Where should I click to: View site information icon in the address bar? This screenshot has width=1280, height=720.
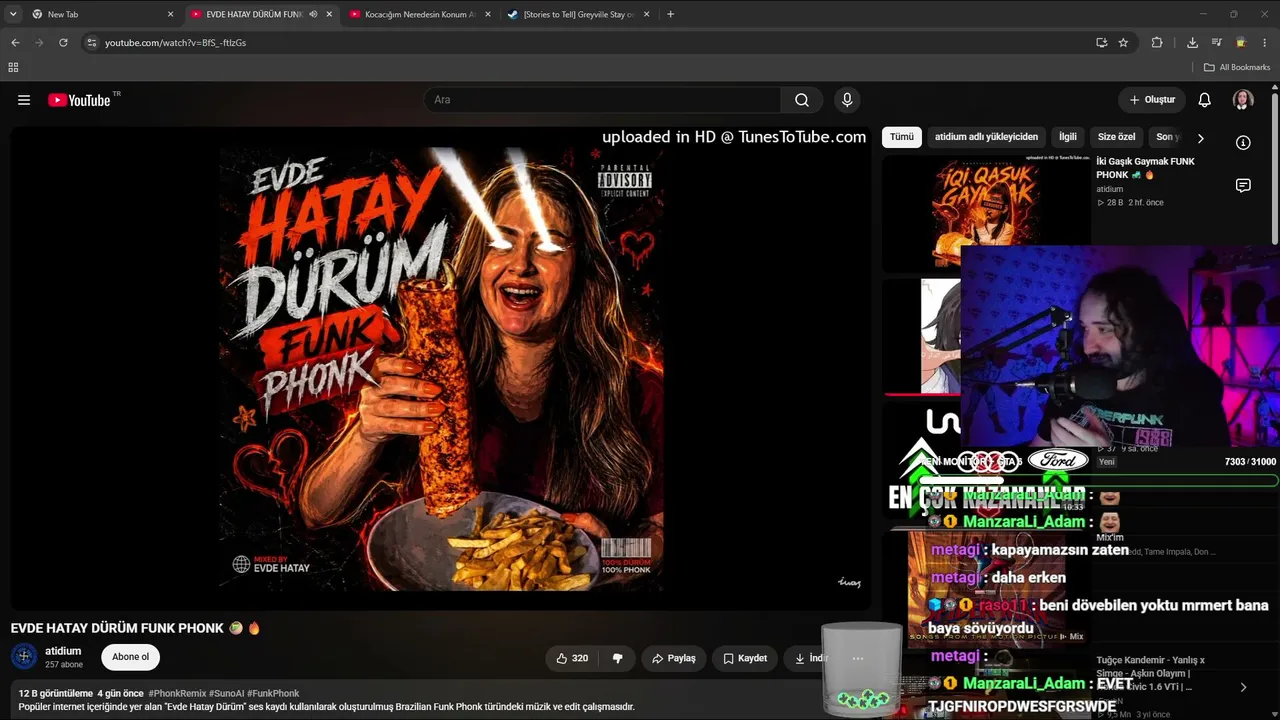coord(91,43)
